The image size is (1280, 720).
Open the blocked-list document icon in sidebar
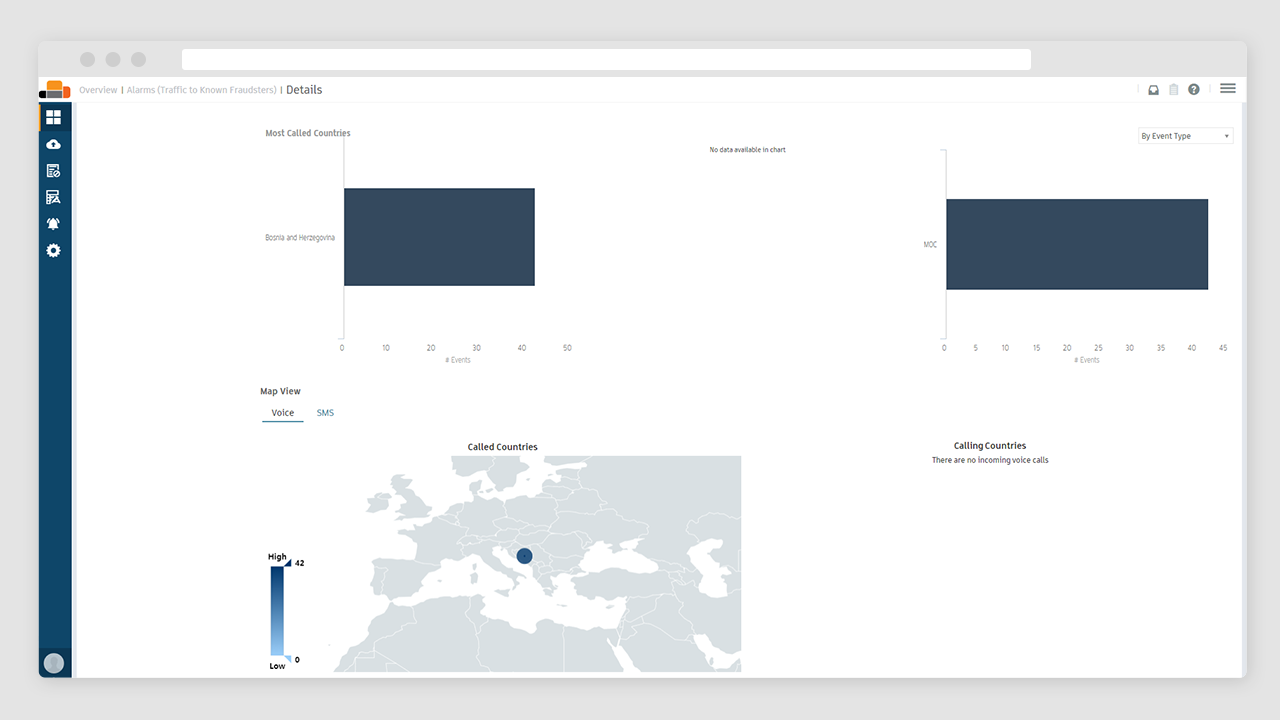pos(54,171)
